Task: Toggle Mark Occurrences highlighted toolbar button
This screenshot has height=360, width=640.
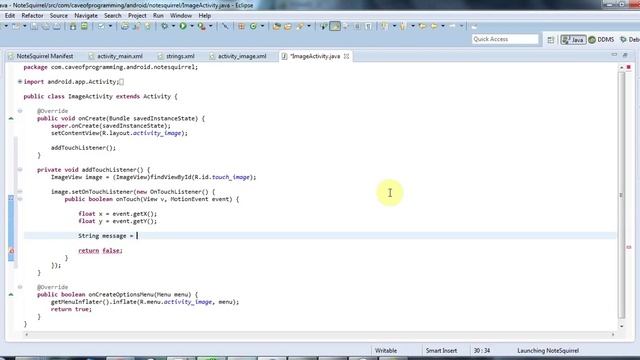Action: pos(335,27)
